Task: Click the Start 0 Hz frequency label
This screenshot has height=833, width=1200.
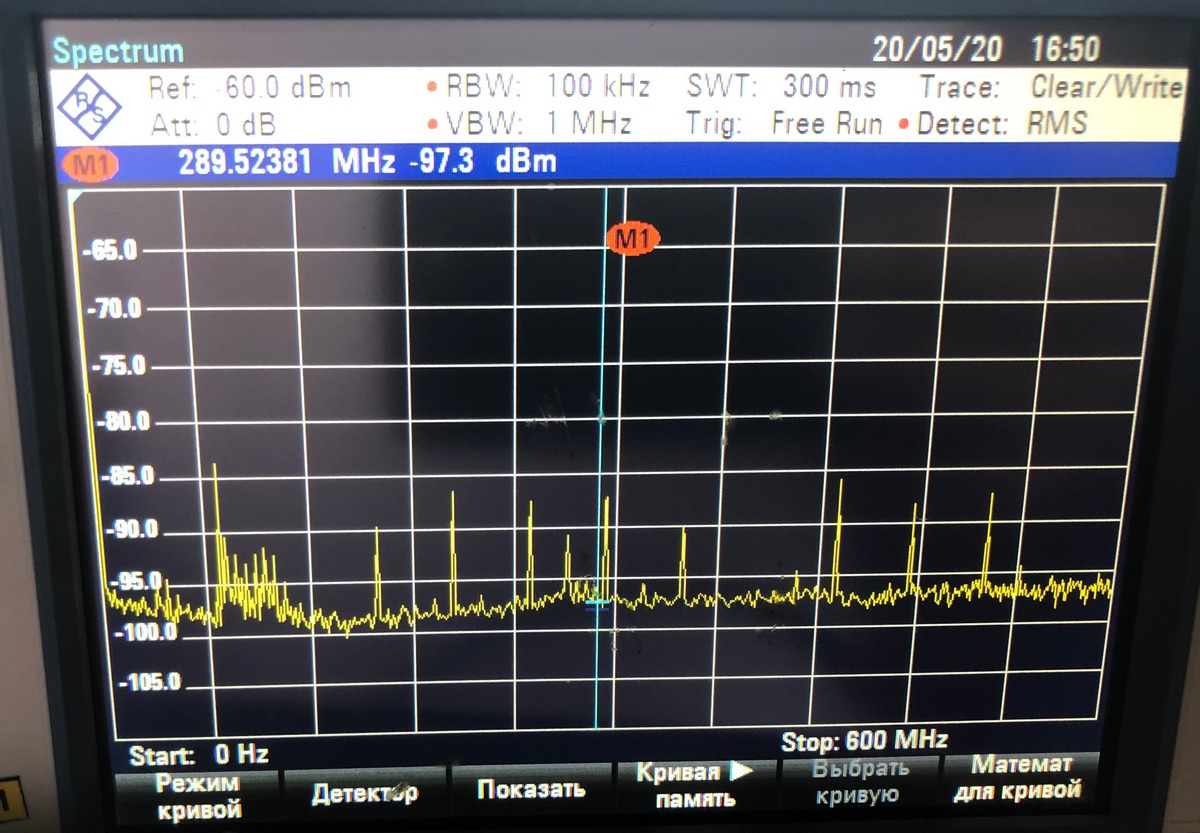Action: coord(200,754)
